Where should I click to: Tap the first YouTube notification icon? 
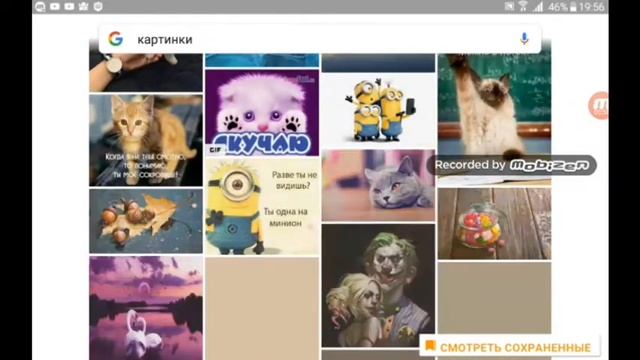point(55,7)
